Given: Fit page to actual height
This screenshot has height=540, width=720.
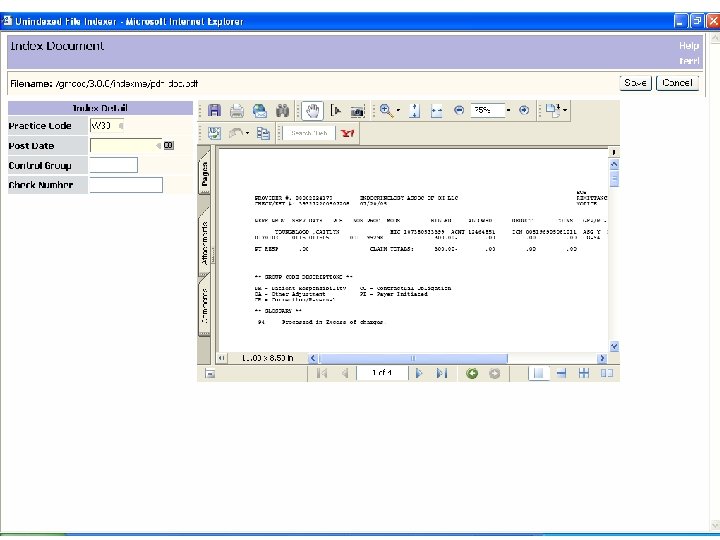Looking at the screenshot, I should point(415,111).
